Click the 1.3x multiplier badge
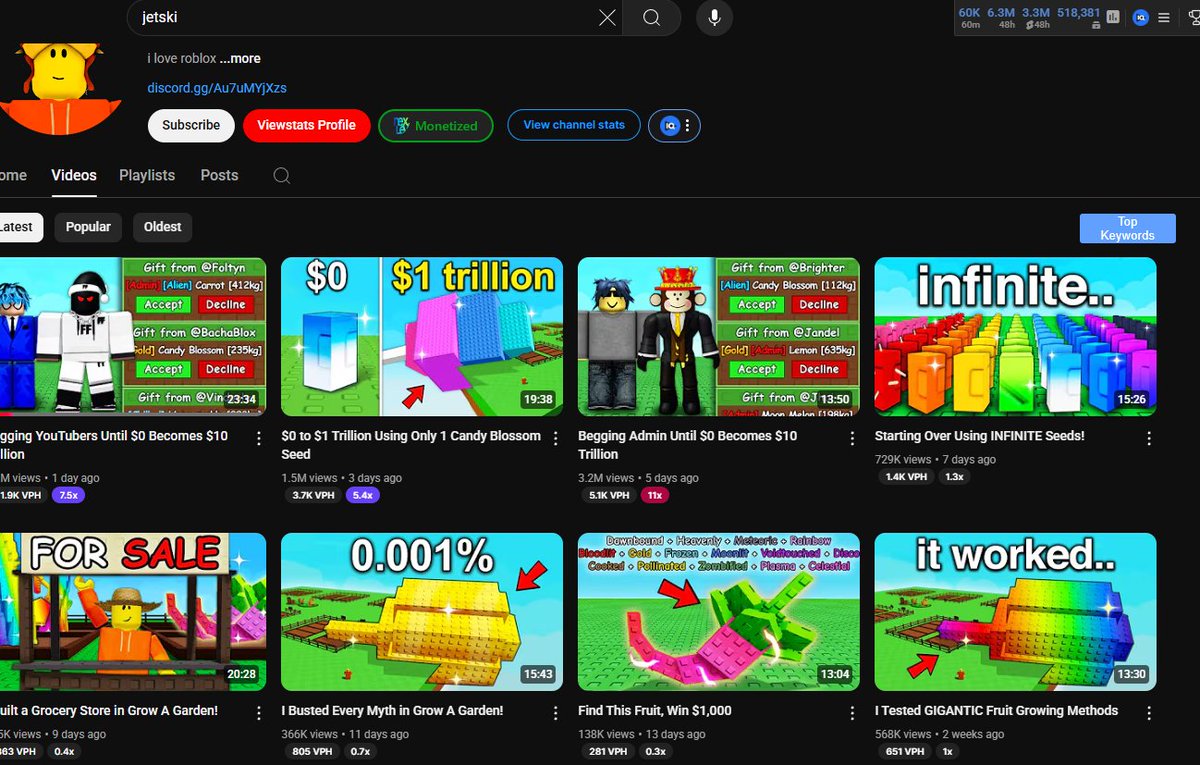 (954, 477)
